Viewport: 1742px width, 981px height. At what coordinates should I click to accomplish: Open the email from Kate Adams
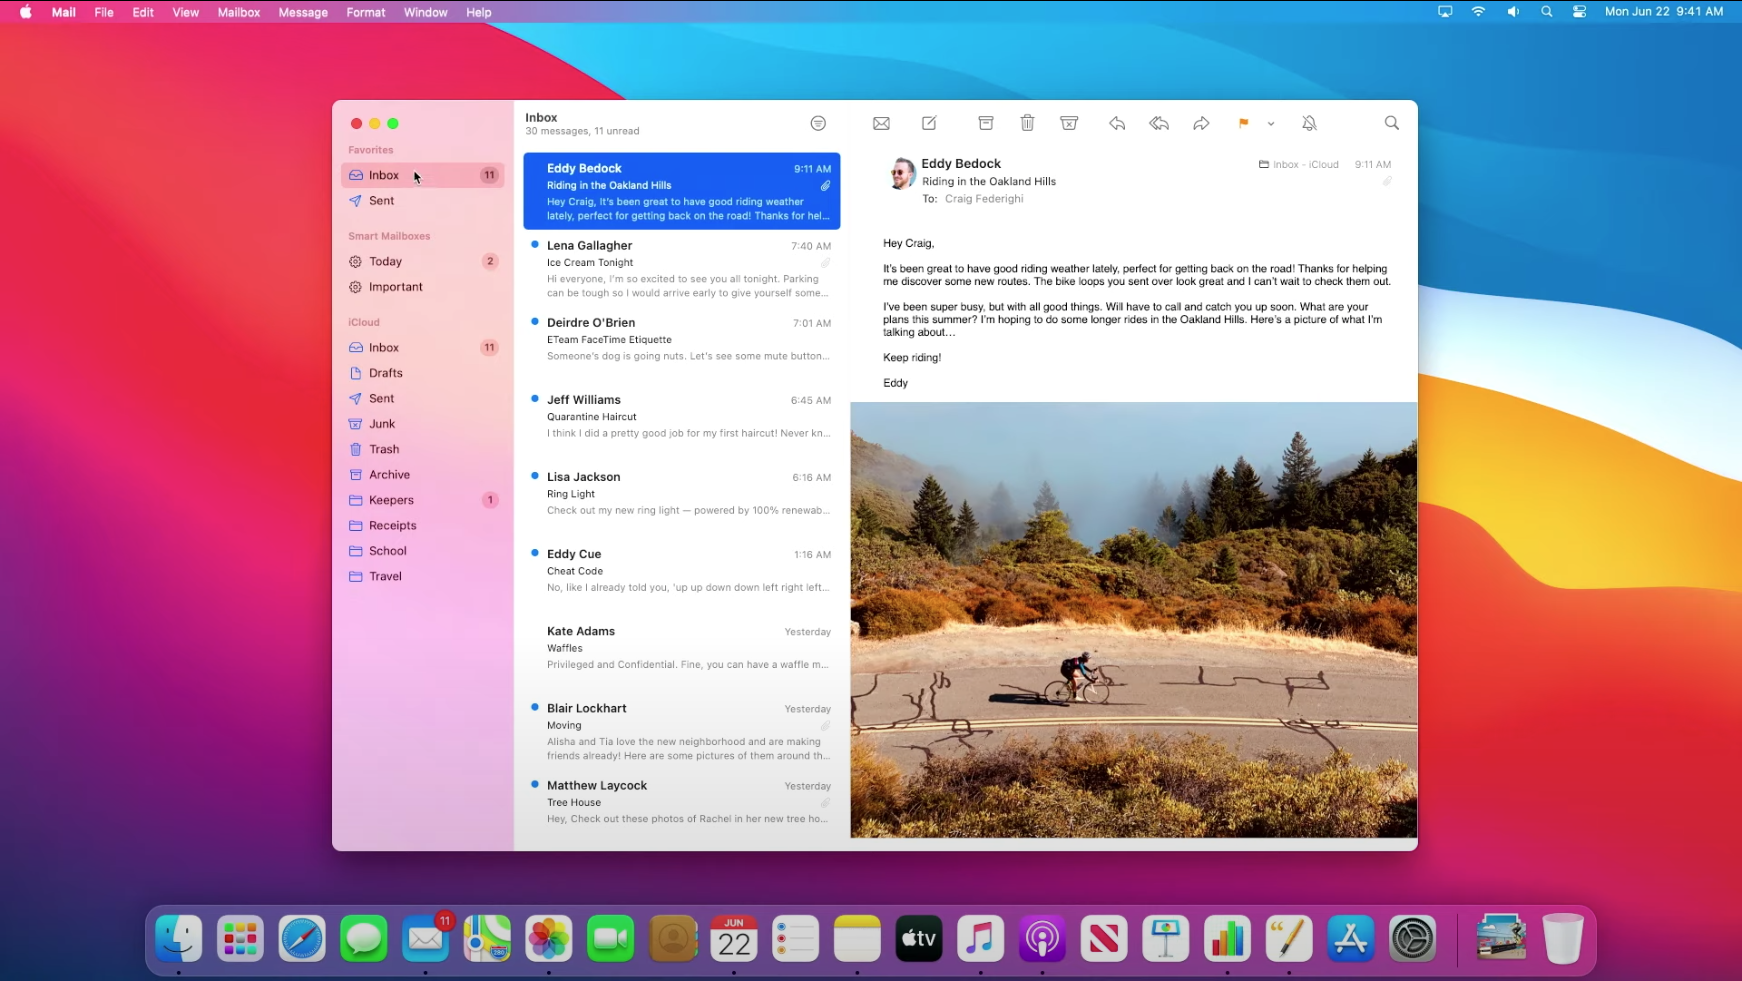[x=687, y=646]
